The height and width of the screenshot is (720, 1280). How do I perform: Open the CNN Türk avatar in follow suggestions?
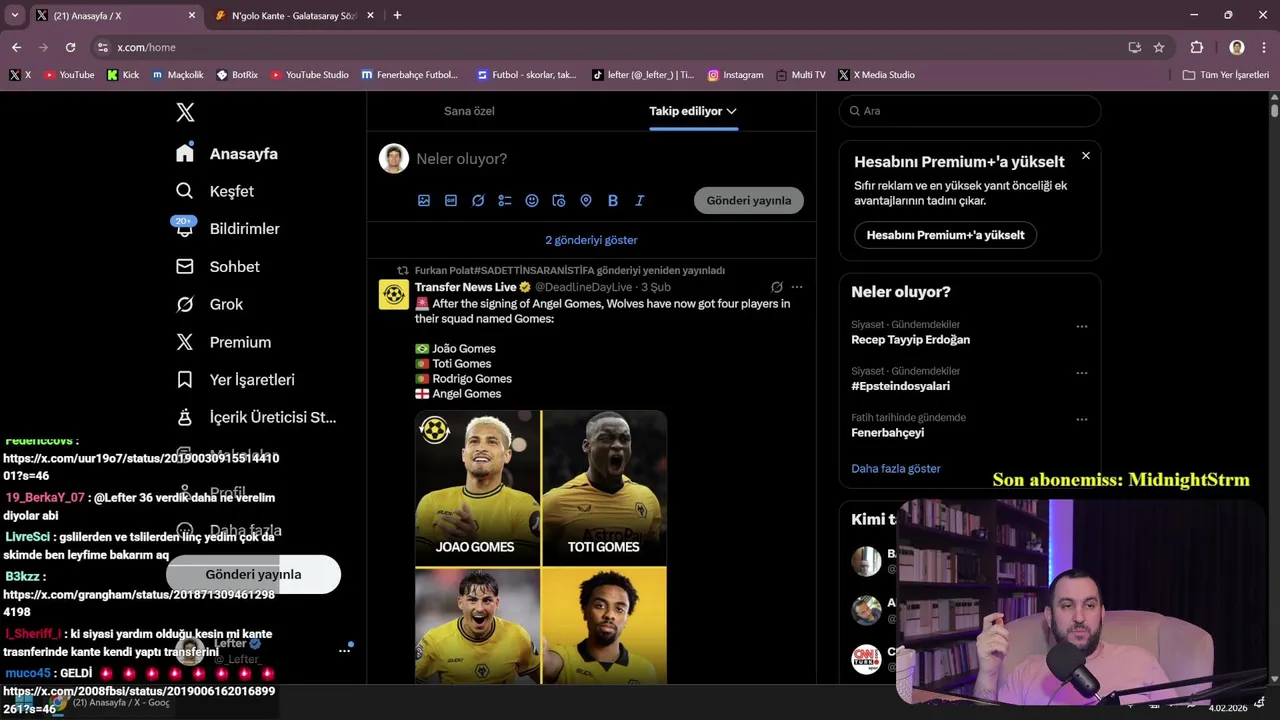pyautogui.click(x=866, y=659)
